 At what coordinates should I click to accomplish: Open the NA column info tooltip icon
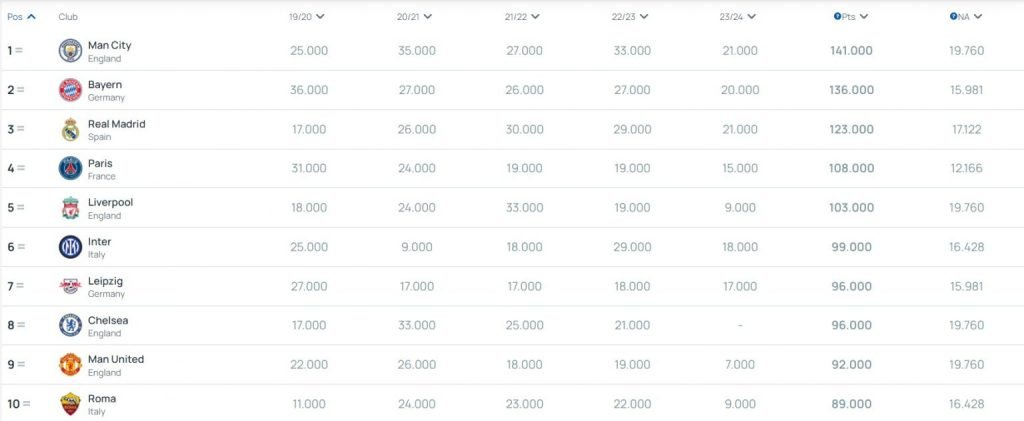(x=953, y=17)
